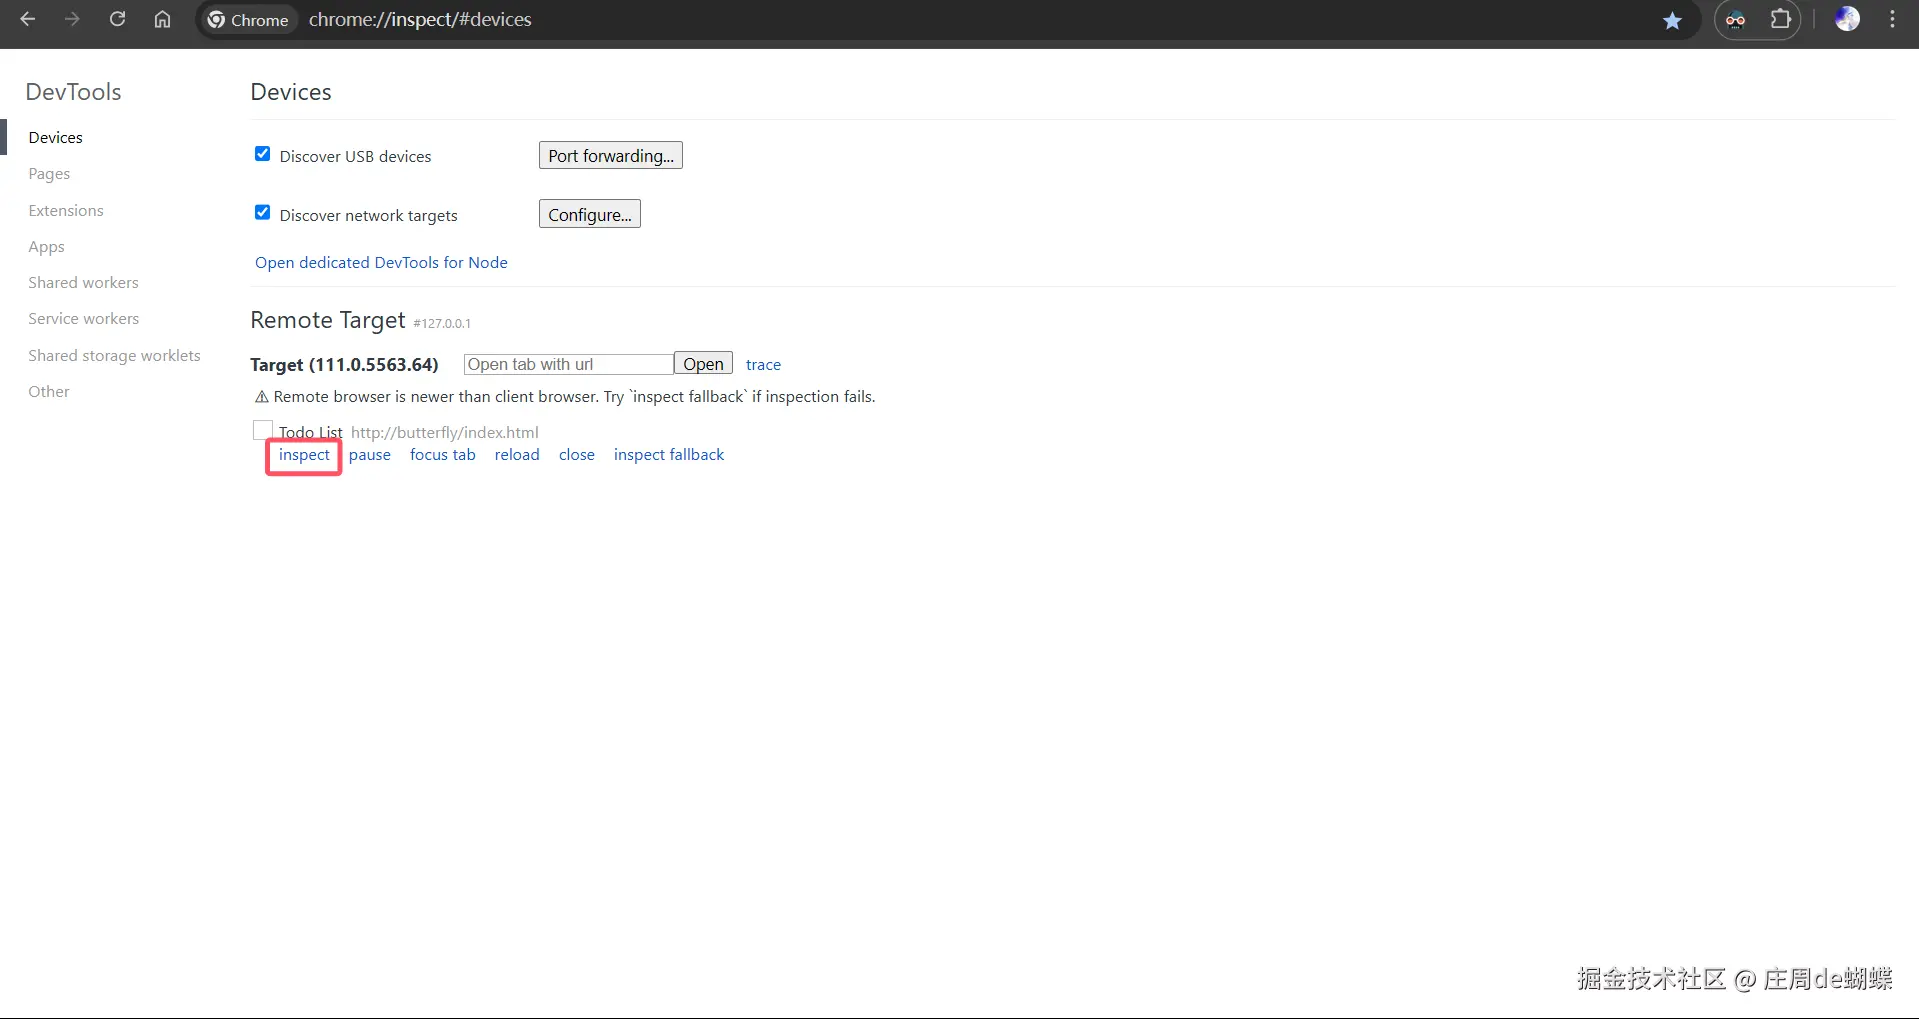The width and height of the screenshot is (1919, 1019).
Task: Open the Extensions puzzle icon
Action: point(1781,19)
